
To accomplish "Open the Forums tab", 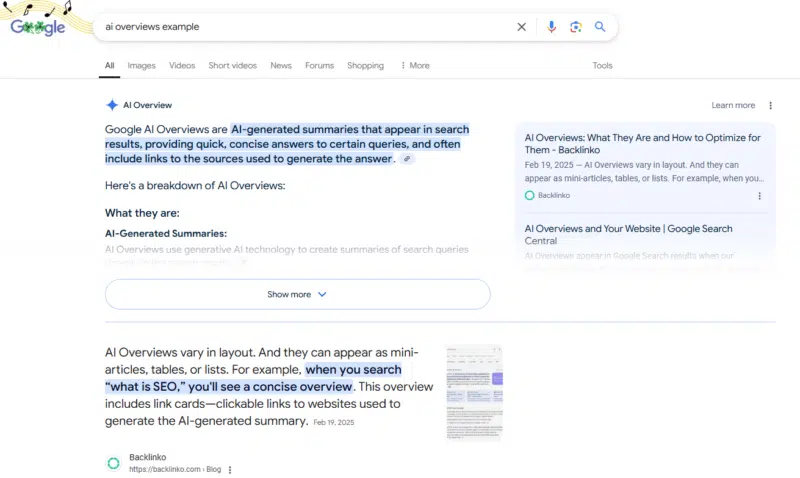I will pyautogui.click(x=319, y=65).
